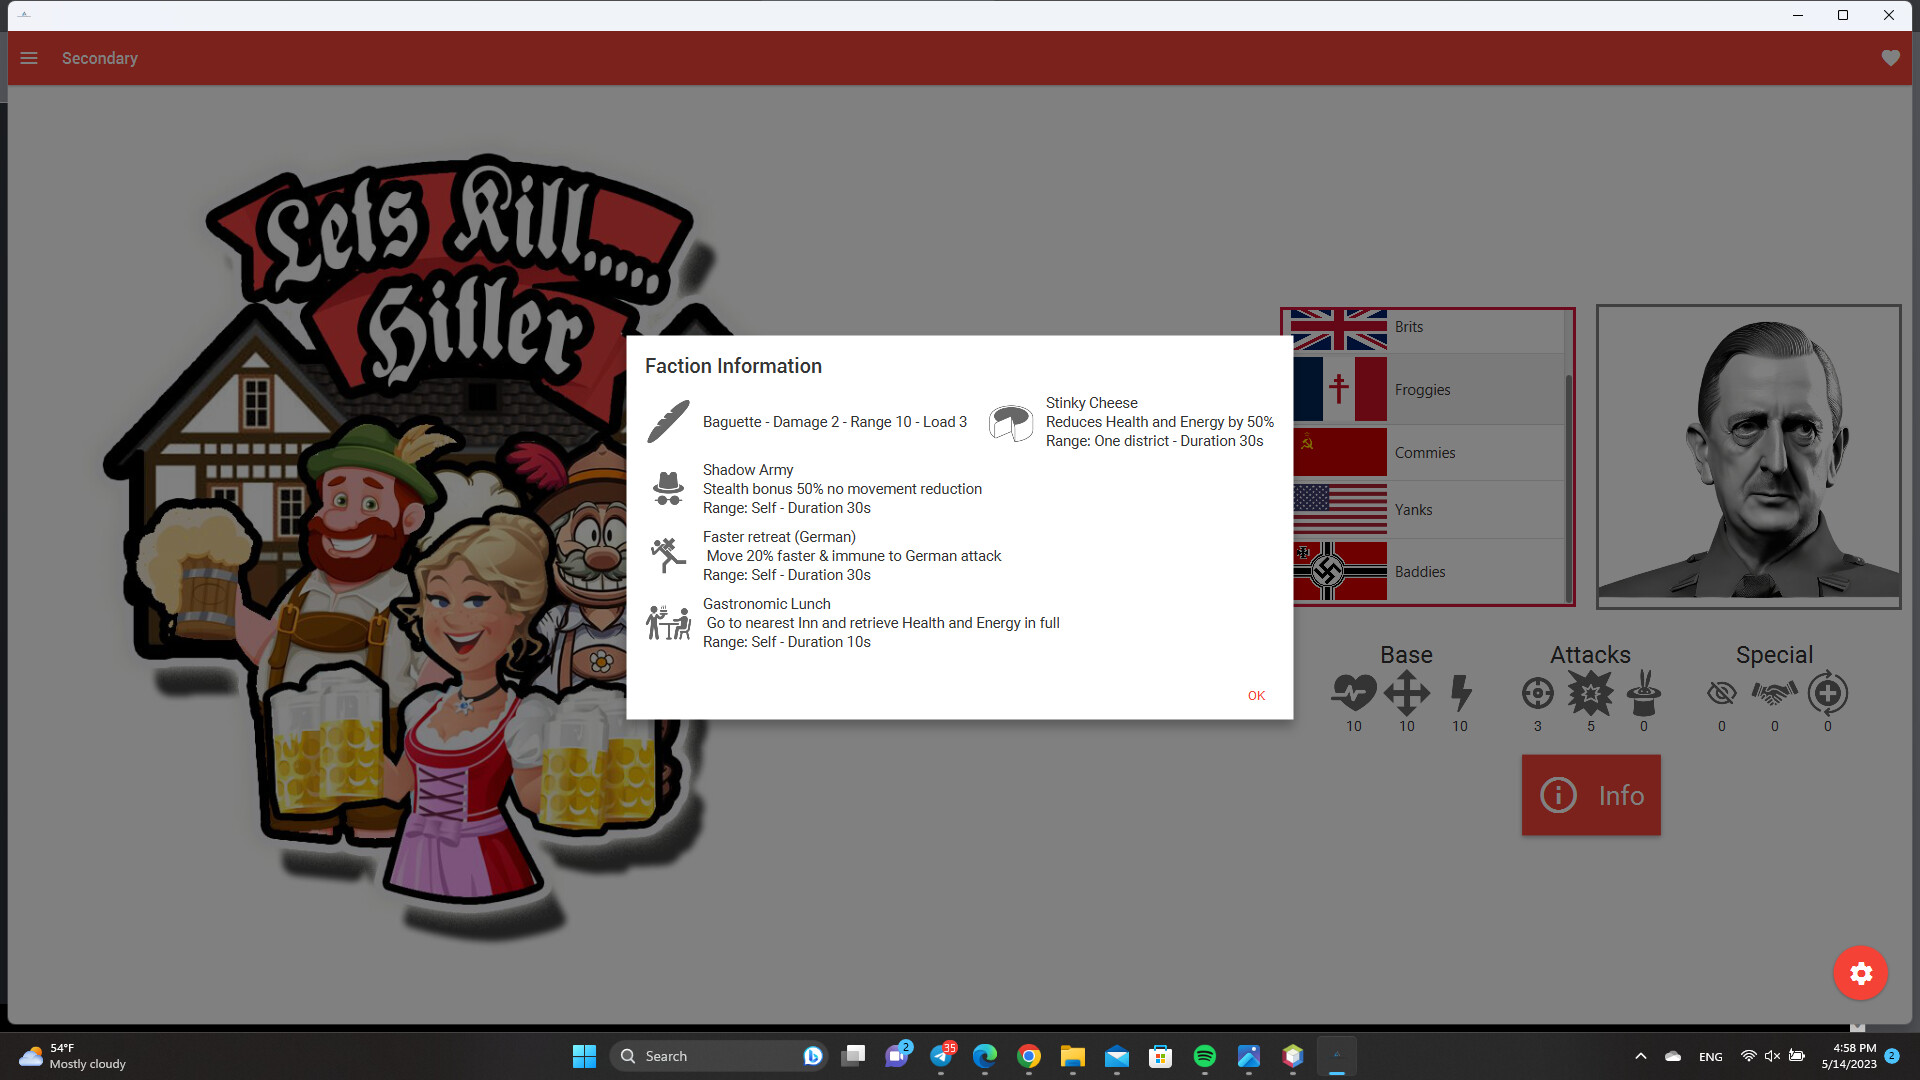Select the explosion attack icon
Screen dimensions: 1920x1080
(1590, 694)
